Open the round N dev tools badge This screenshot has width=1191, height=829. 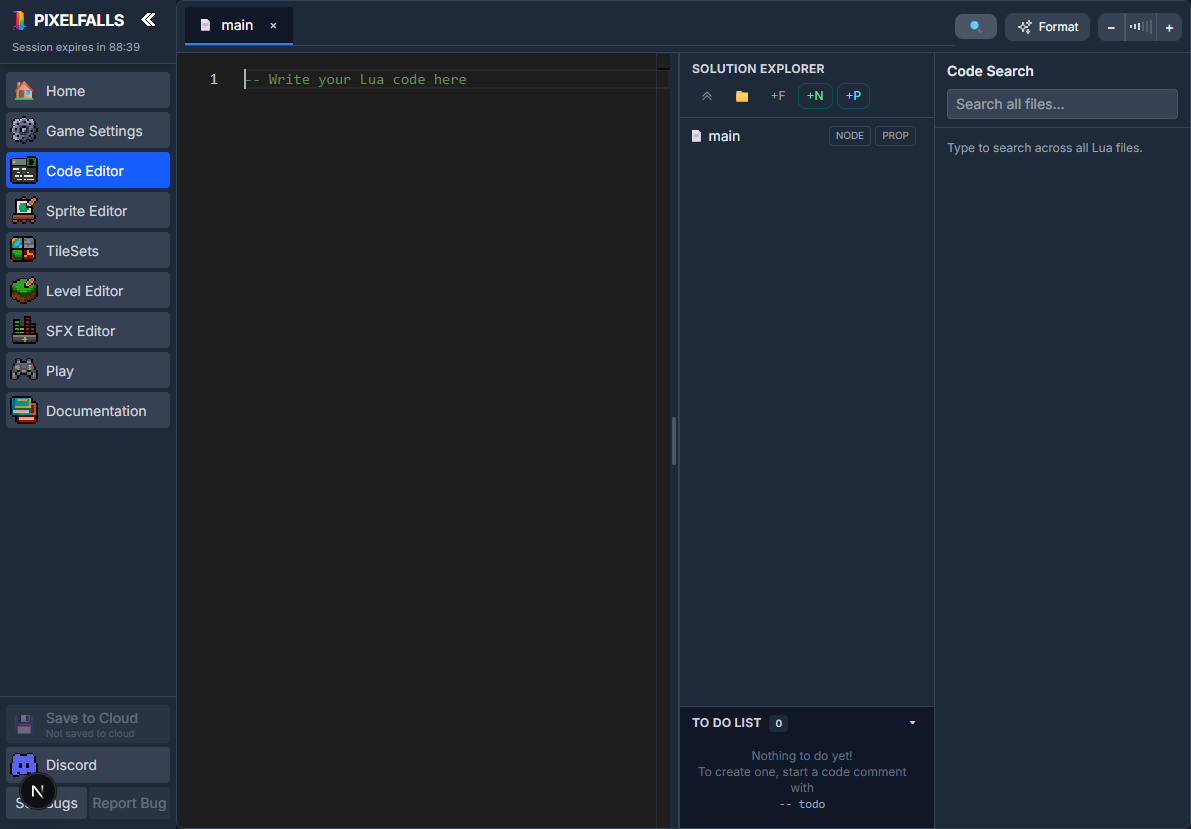[x=37, y=791]
